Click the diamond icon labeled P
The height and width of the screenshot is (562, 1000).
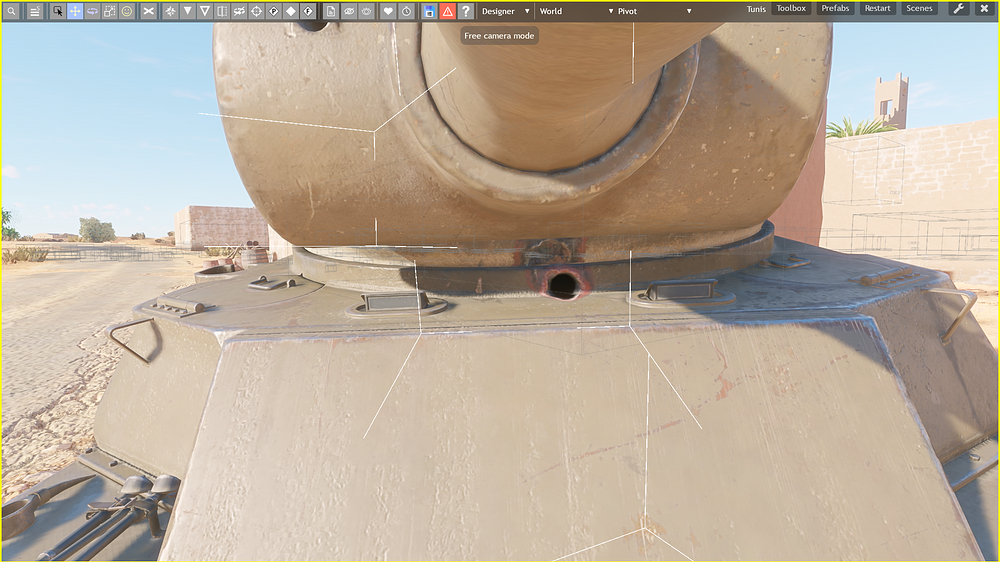coord(274,11)
